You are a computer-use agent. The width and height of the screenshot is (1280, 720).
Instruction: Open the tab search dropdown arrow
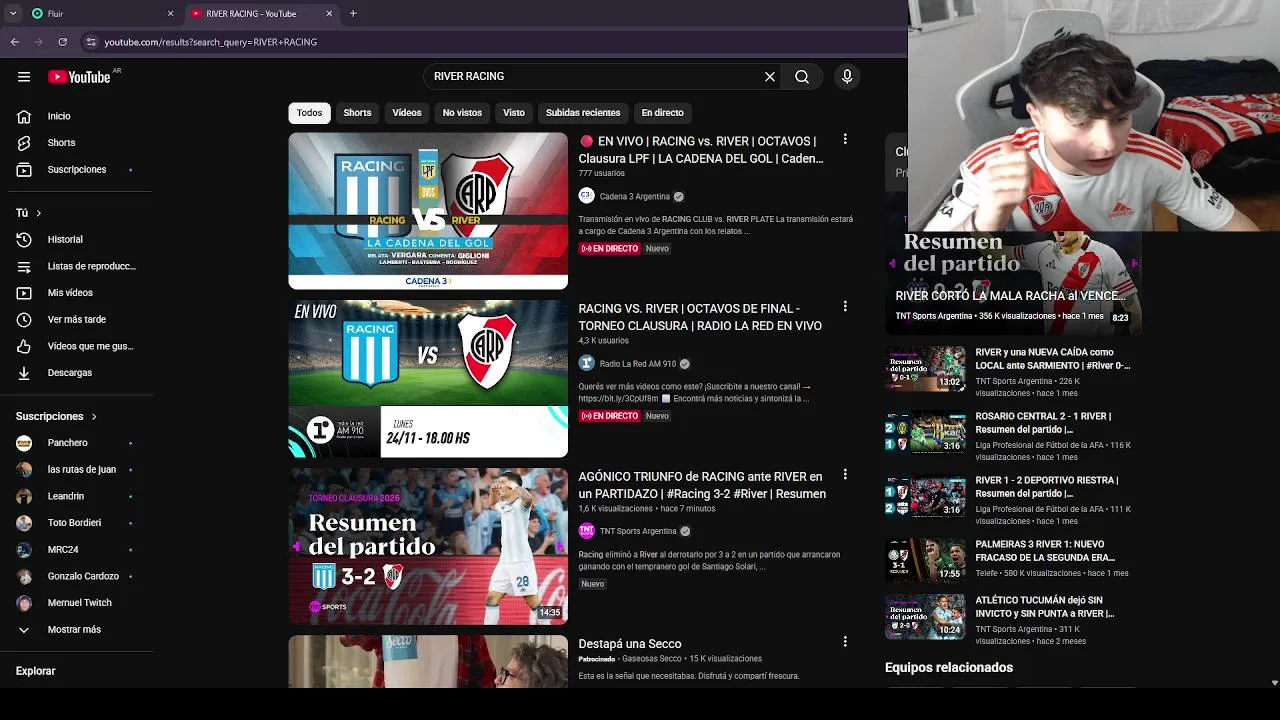[13, 13]
